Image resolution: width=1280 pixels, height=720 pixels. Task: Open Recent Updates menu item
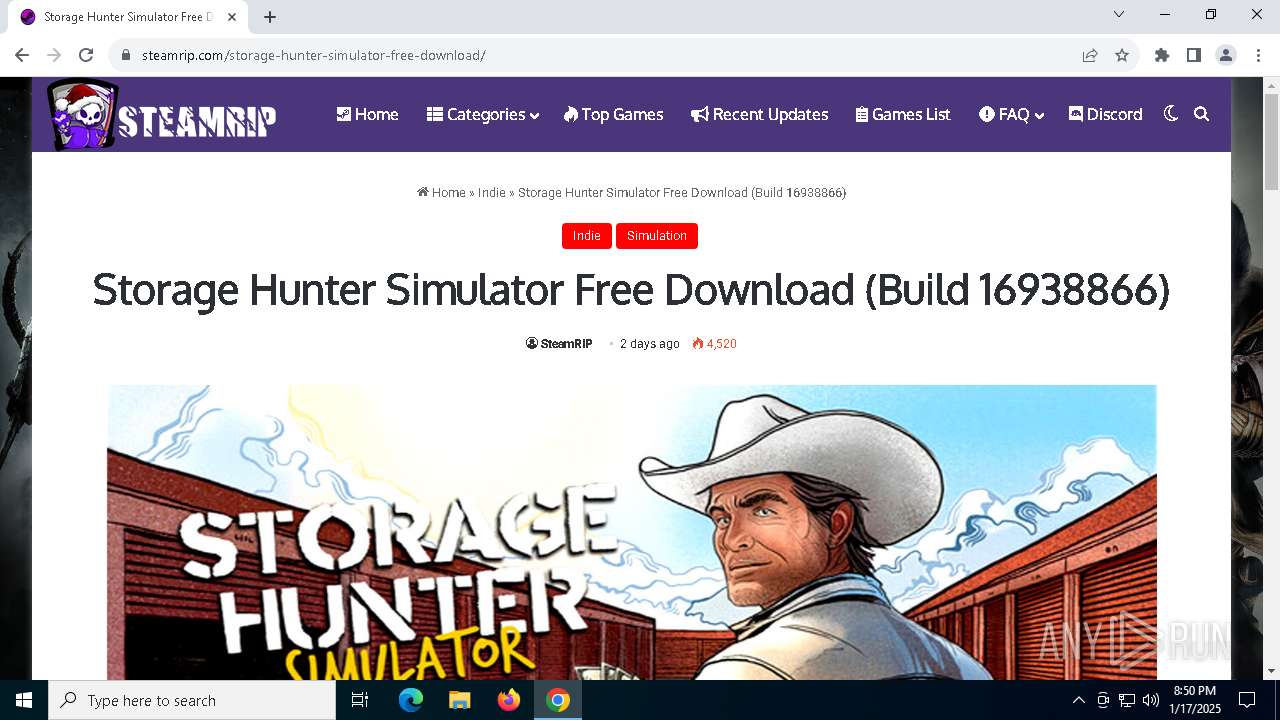[x=759, y=114]
